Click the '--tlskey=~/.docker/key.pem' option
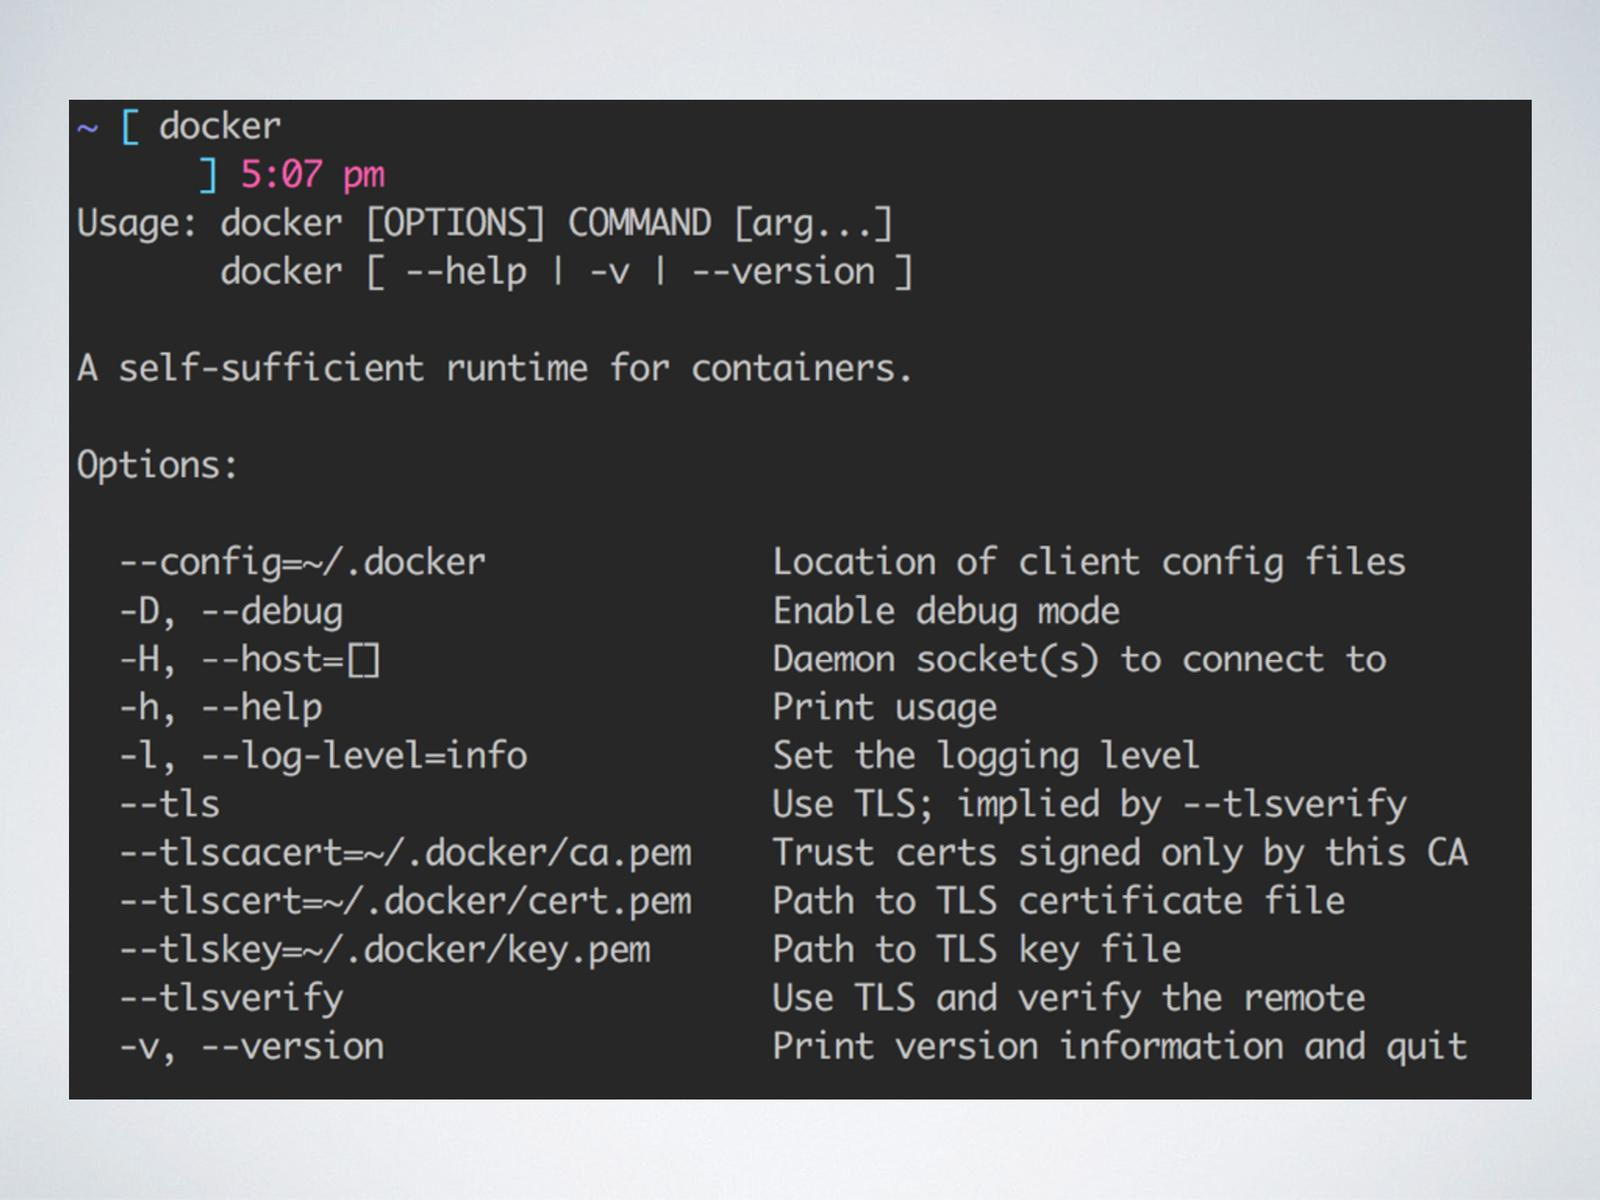1600x1200 pixels. click(x=385, y=949)
